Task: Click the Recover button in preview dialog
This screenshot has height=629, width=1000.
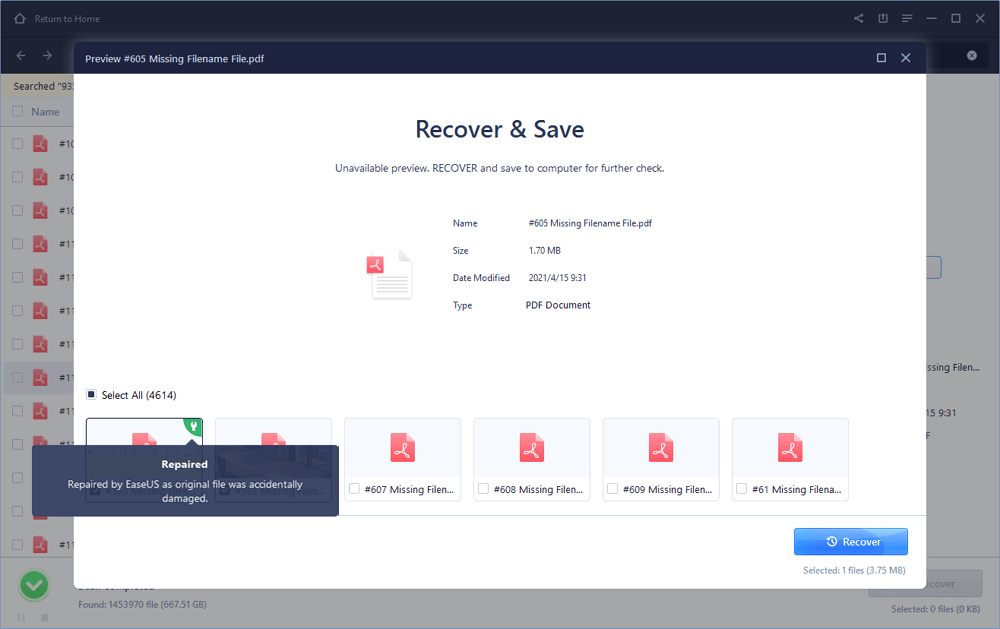Action: coord(850,542)
